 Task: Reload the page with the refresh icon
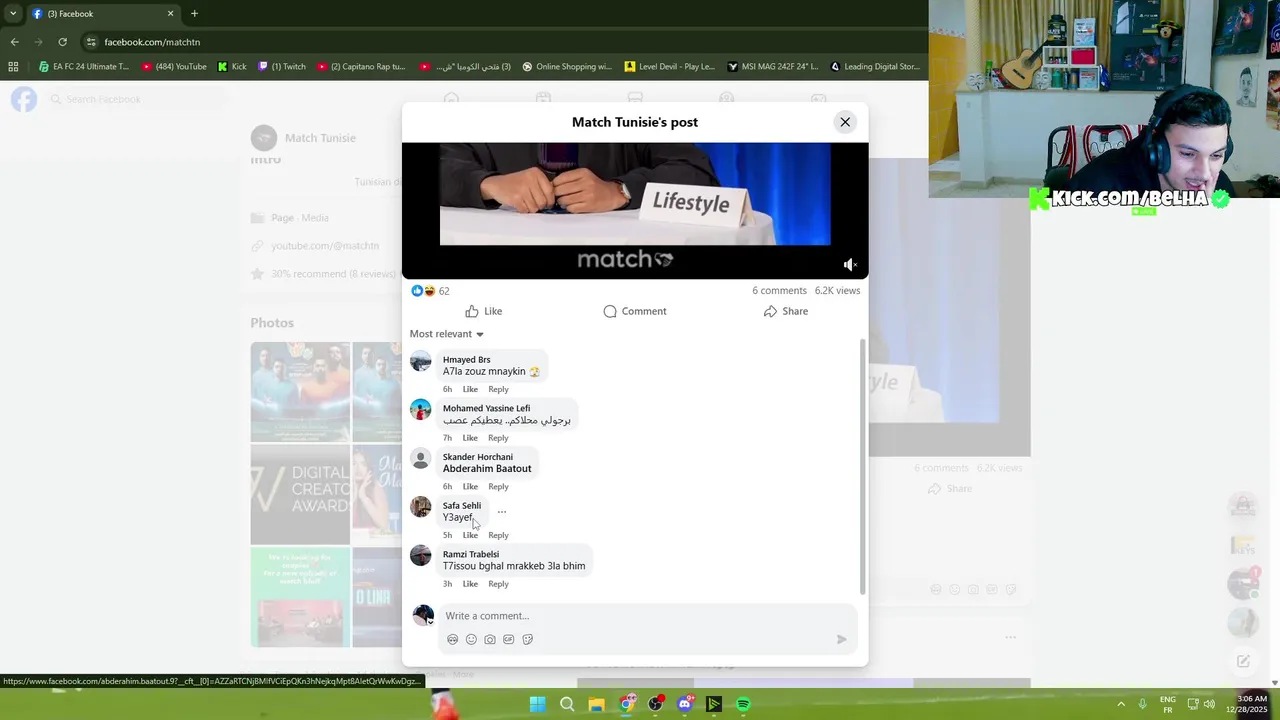[62, 42]
